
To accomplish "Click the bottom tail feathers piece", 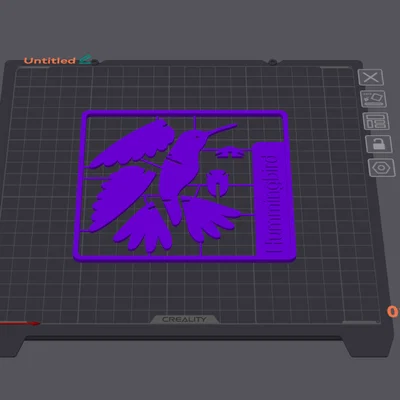I will [143, 228].
